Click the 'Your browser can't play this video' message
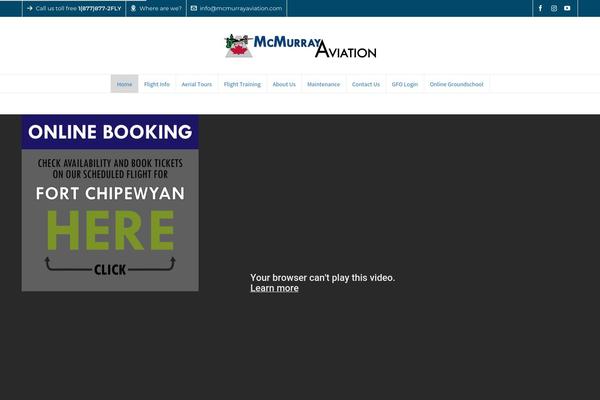 (322, 278)
